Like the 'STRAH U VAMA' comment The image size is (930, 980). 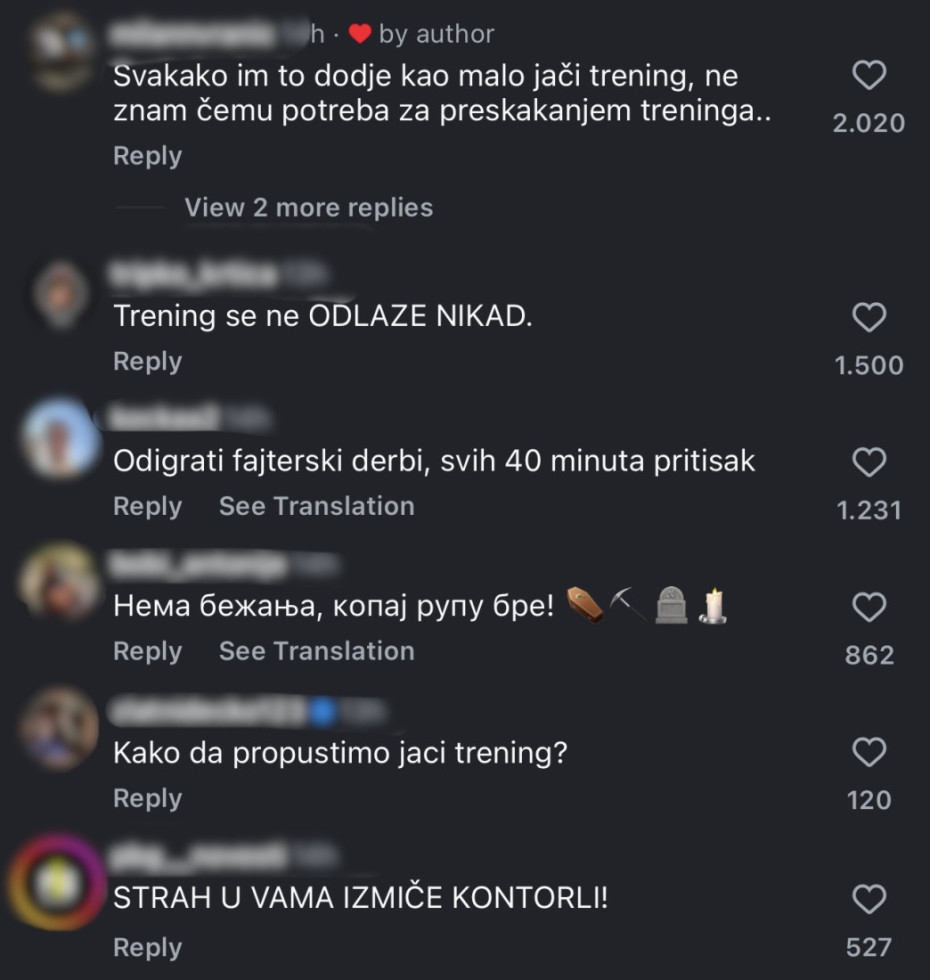(x=869, y=899)
